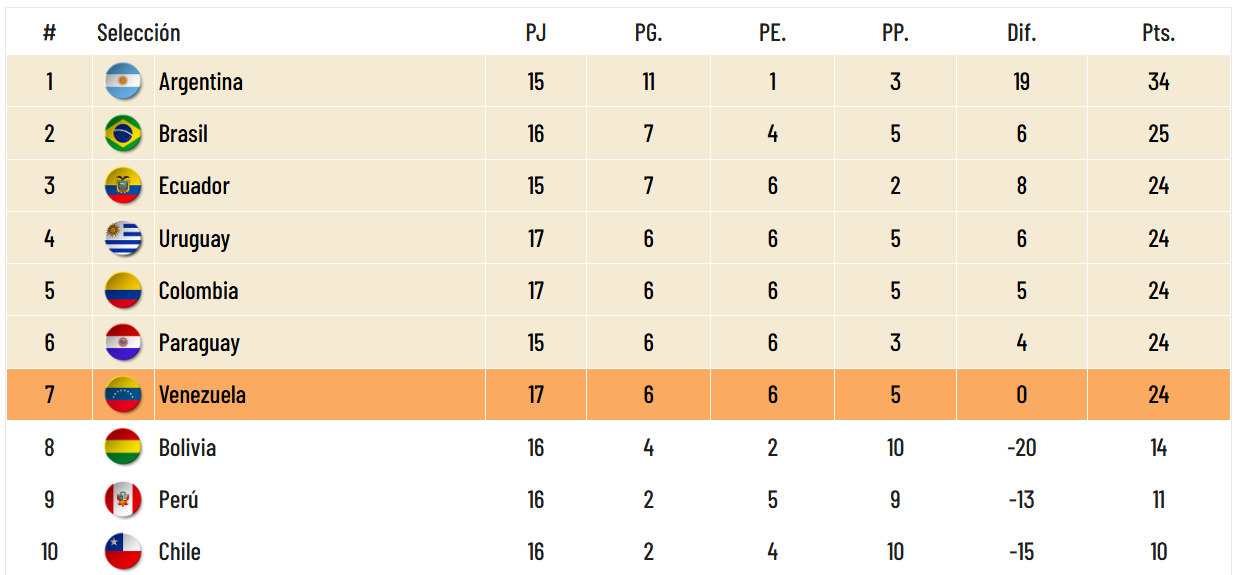Screen dimensions: 1235x575
Task: Click the Paraguay flag icon
Action: pyautogui.click(x=123, y=342)
